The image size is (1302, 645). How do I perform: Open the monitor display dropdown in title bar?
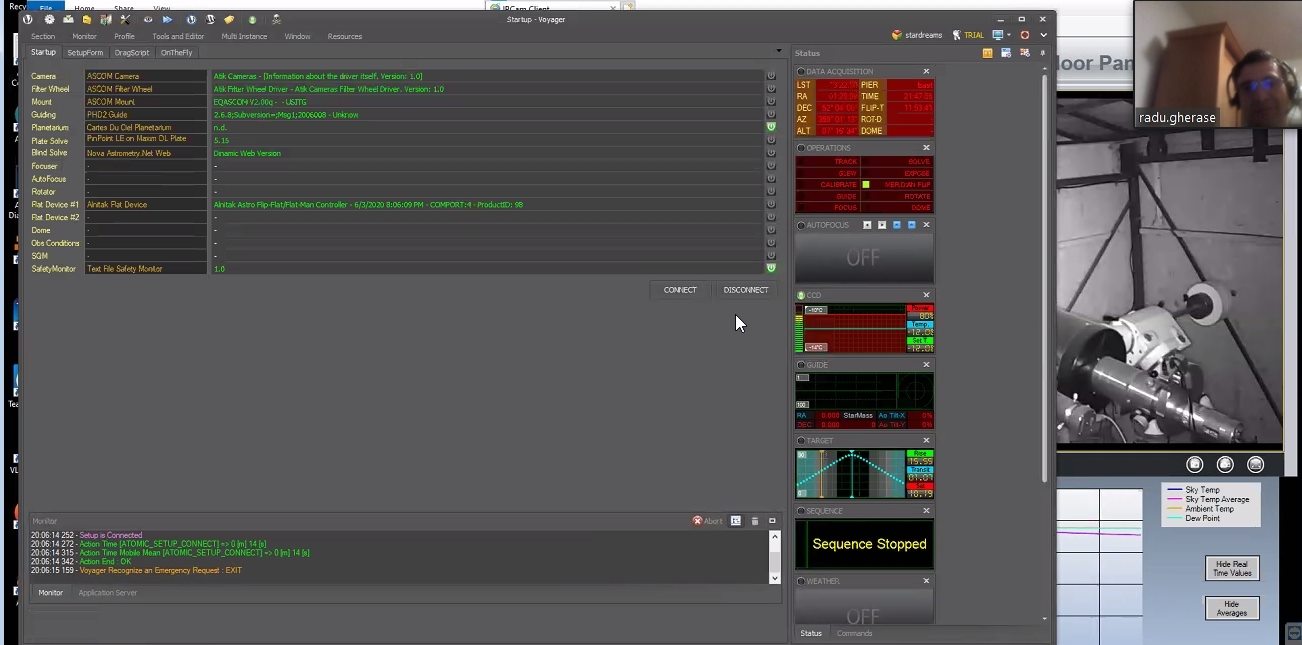[1001, 35]
